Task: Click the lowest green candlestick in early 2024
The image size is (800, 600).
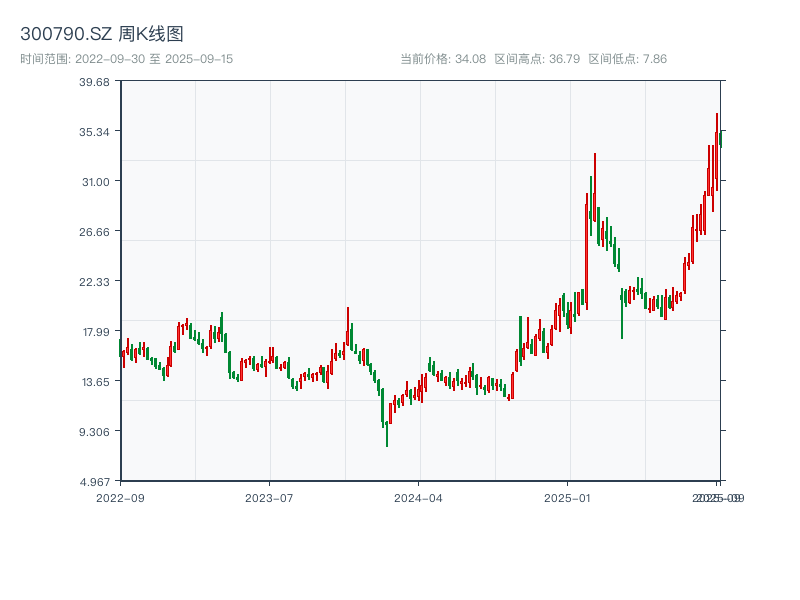Action: point(387,432)
